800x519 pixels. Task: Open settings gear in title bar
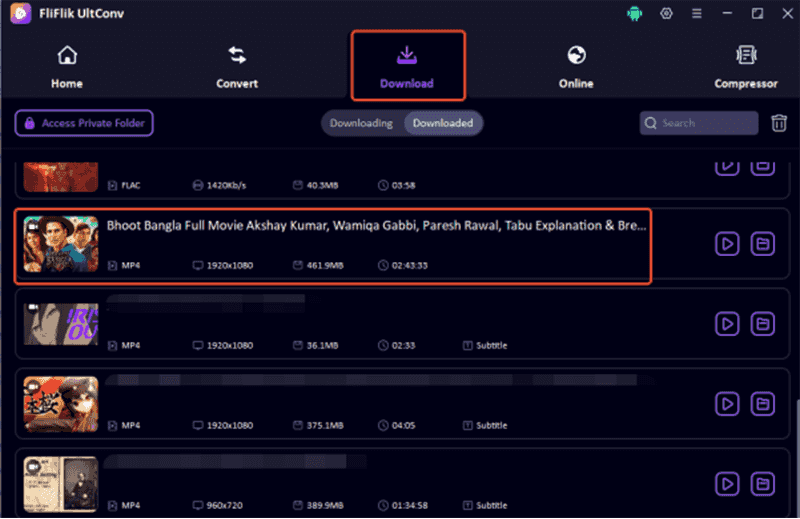tap(666, 13)
